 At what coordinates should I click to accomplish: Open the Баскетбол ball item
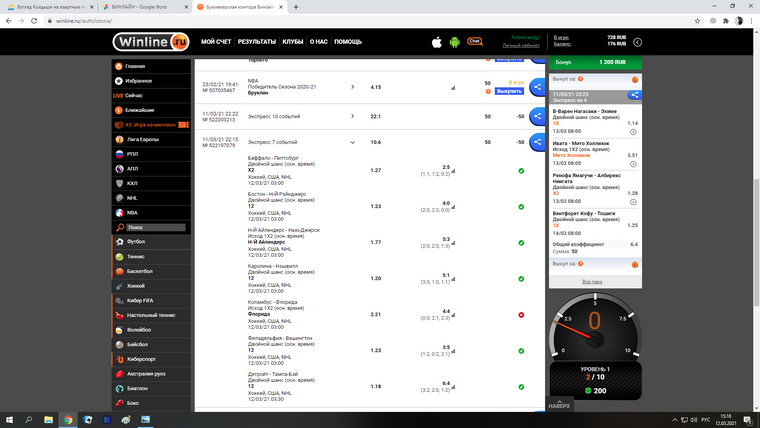pos(151,271)
